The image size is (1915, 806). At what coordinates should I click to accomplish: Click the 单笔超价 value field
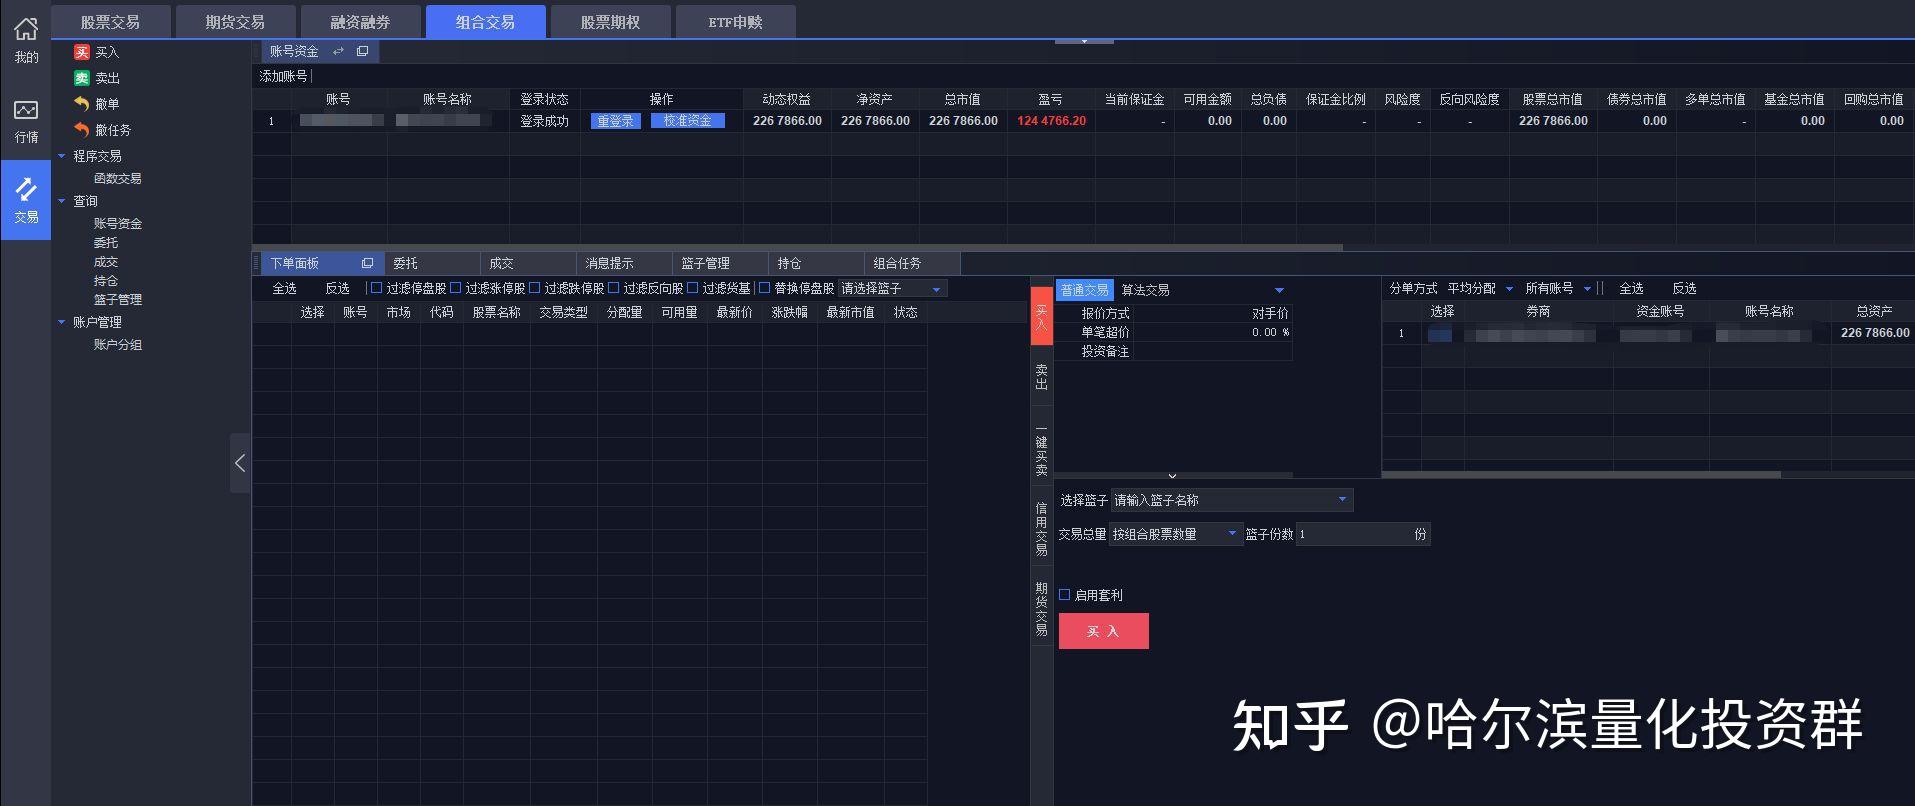click(x=1212, y=332)
